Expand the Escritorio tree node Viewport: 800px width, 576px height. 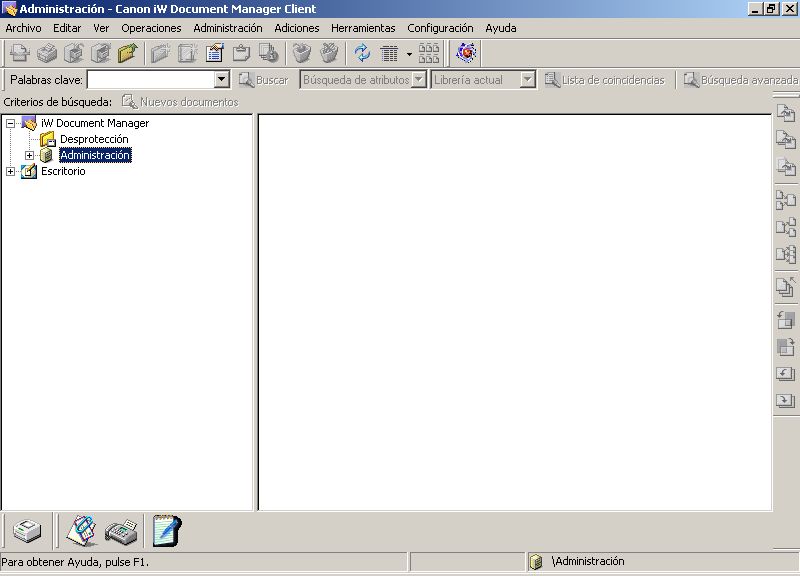tap(10, 171)
